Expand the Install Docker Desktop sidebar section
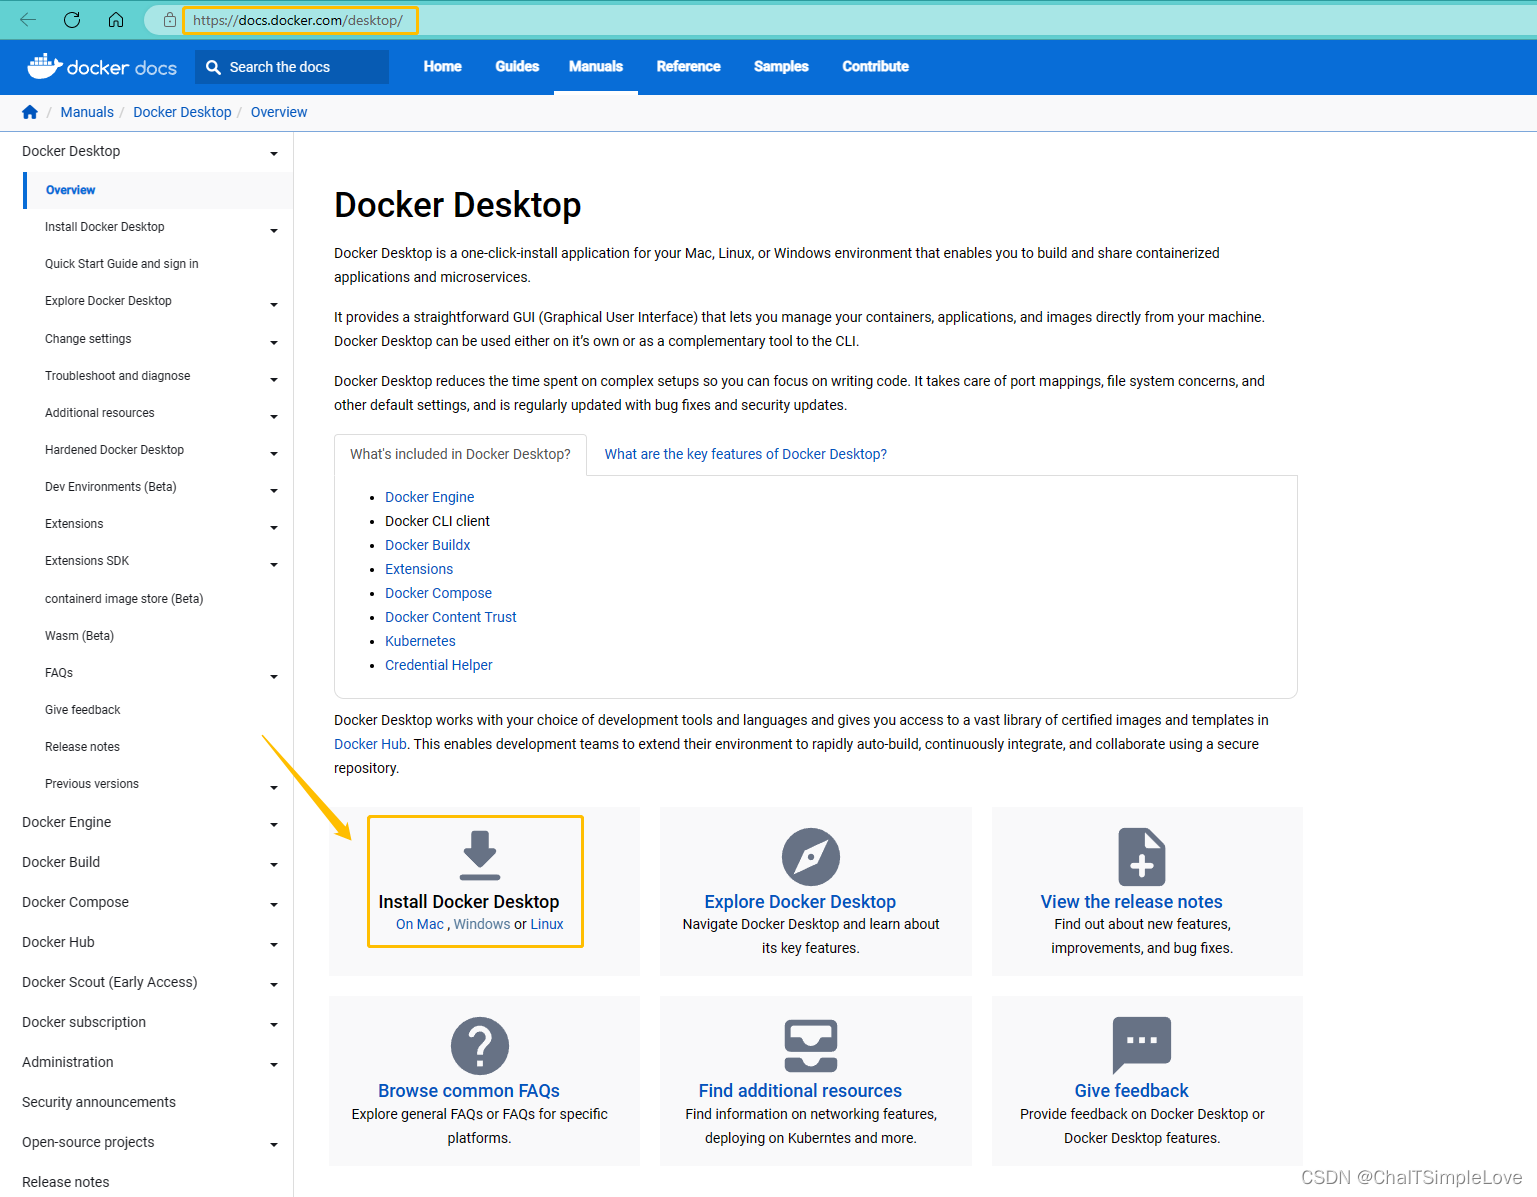The width and height of the screenshot is (1537, 1197). 273,230
